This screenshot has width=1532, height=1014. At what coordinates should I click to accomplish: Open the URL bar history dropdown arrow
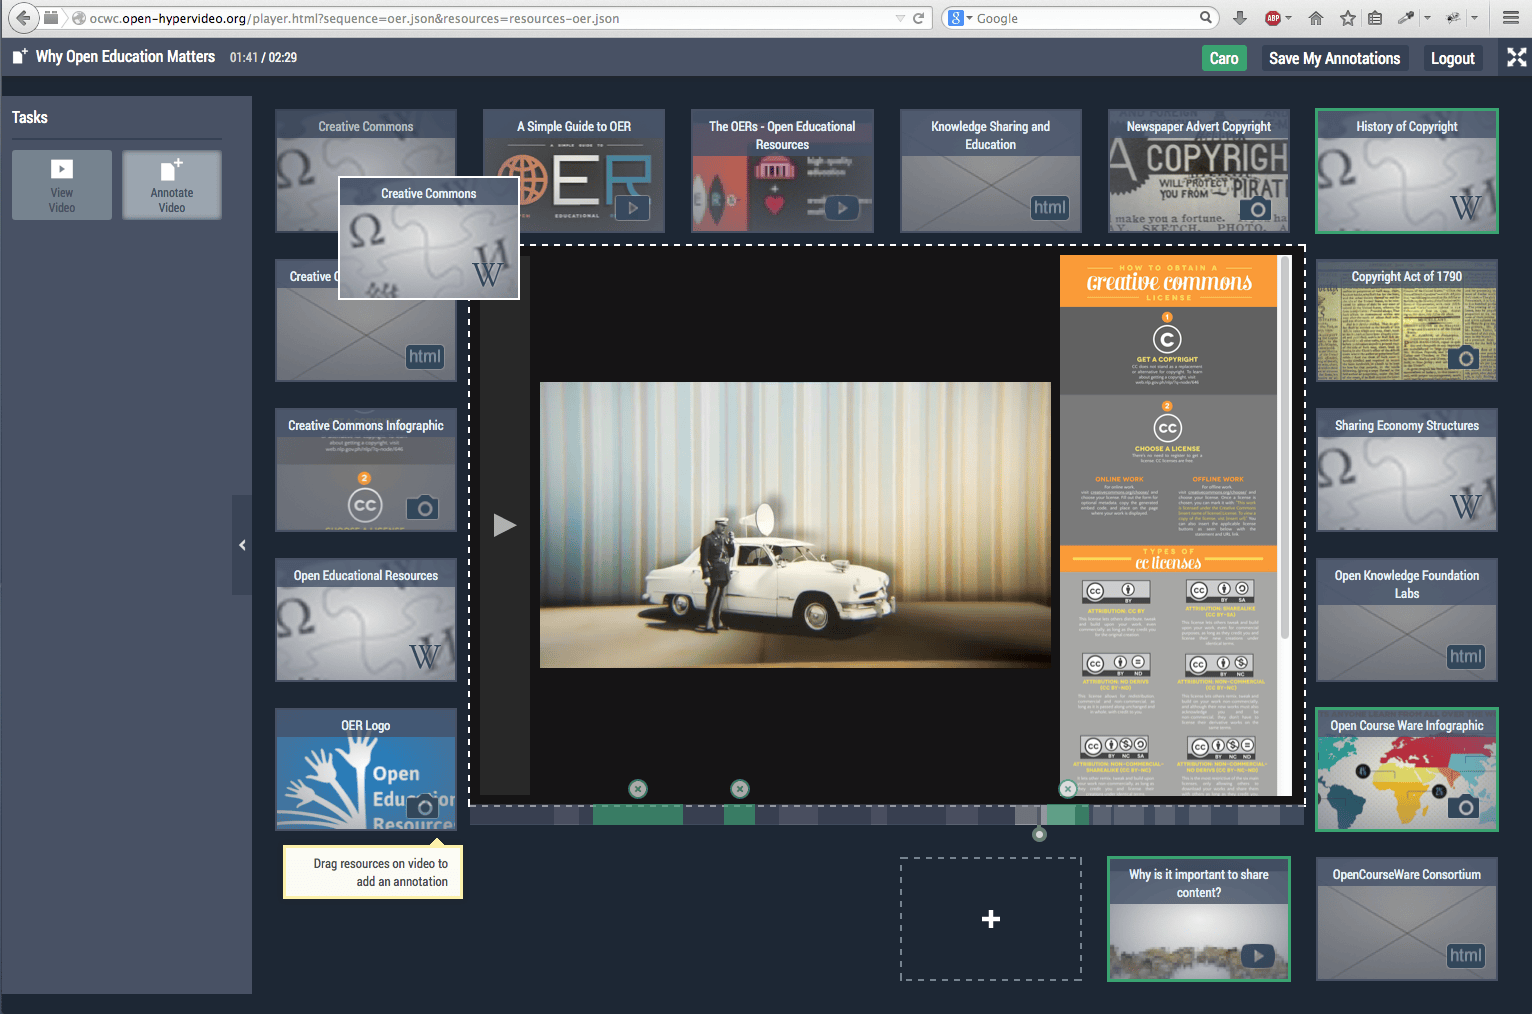pos(900,18)
